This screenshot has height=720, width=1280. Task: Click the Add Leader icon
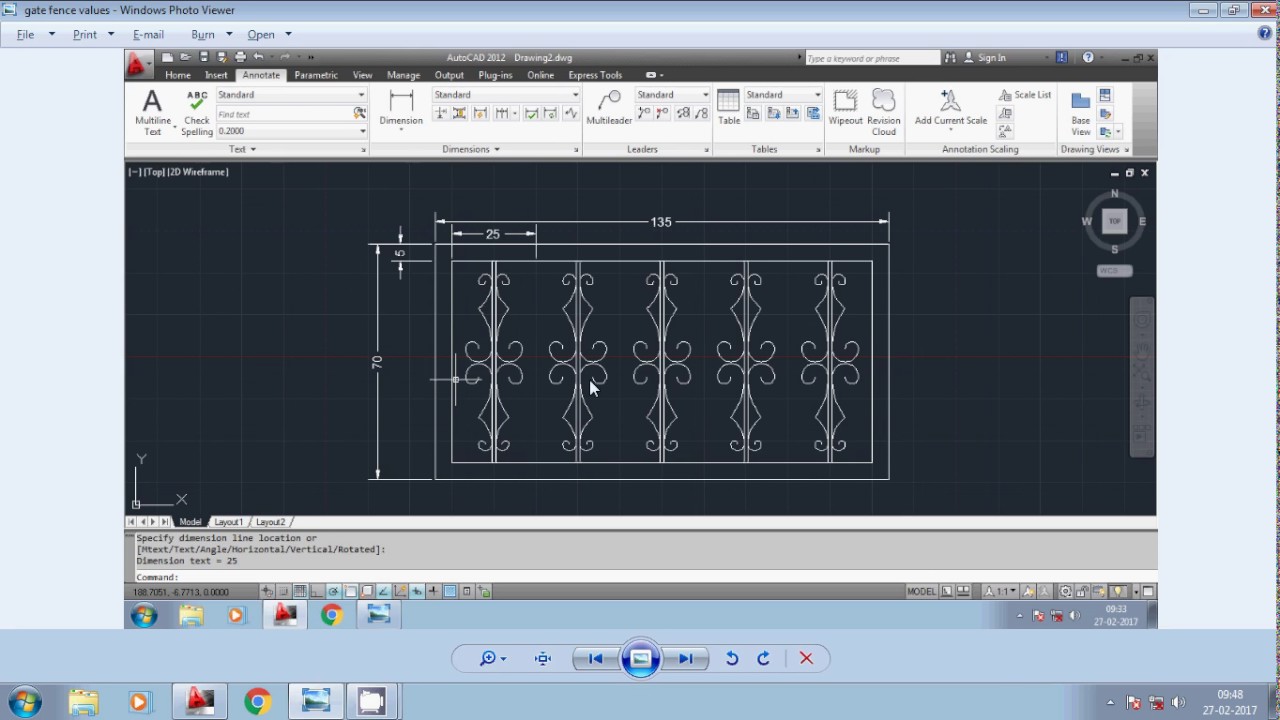(x=644, y=113)
